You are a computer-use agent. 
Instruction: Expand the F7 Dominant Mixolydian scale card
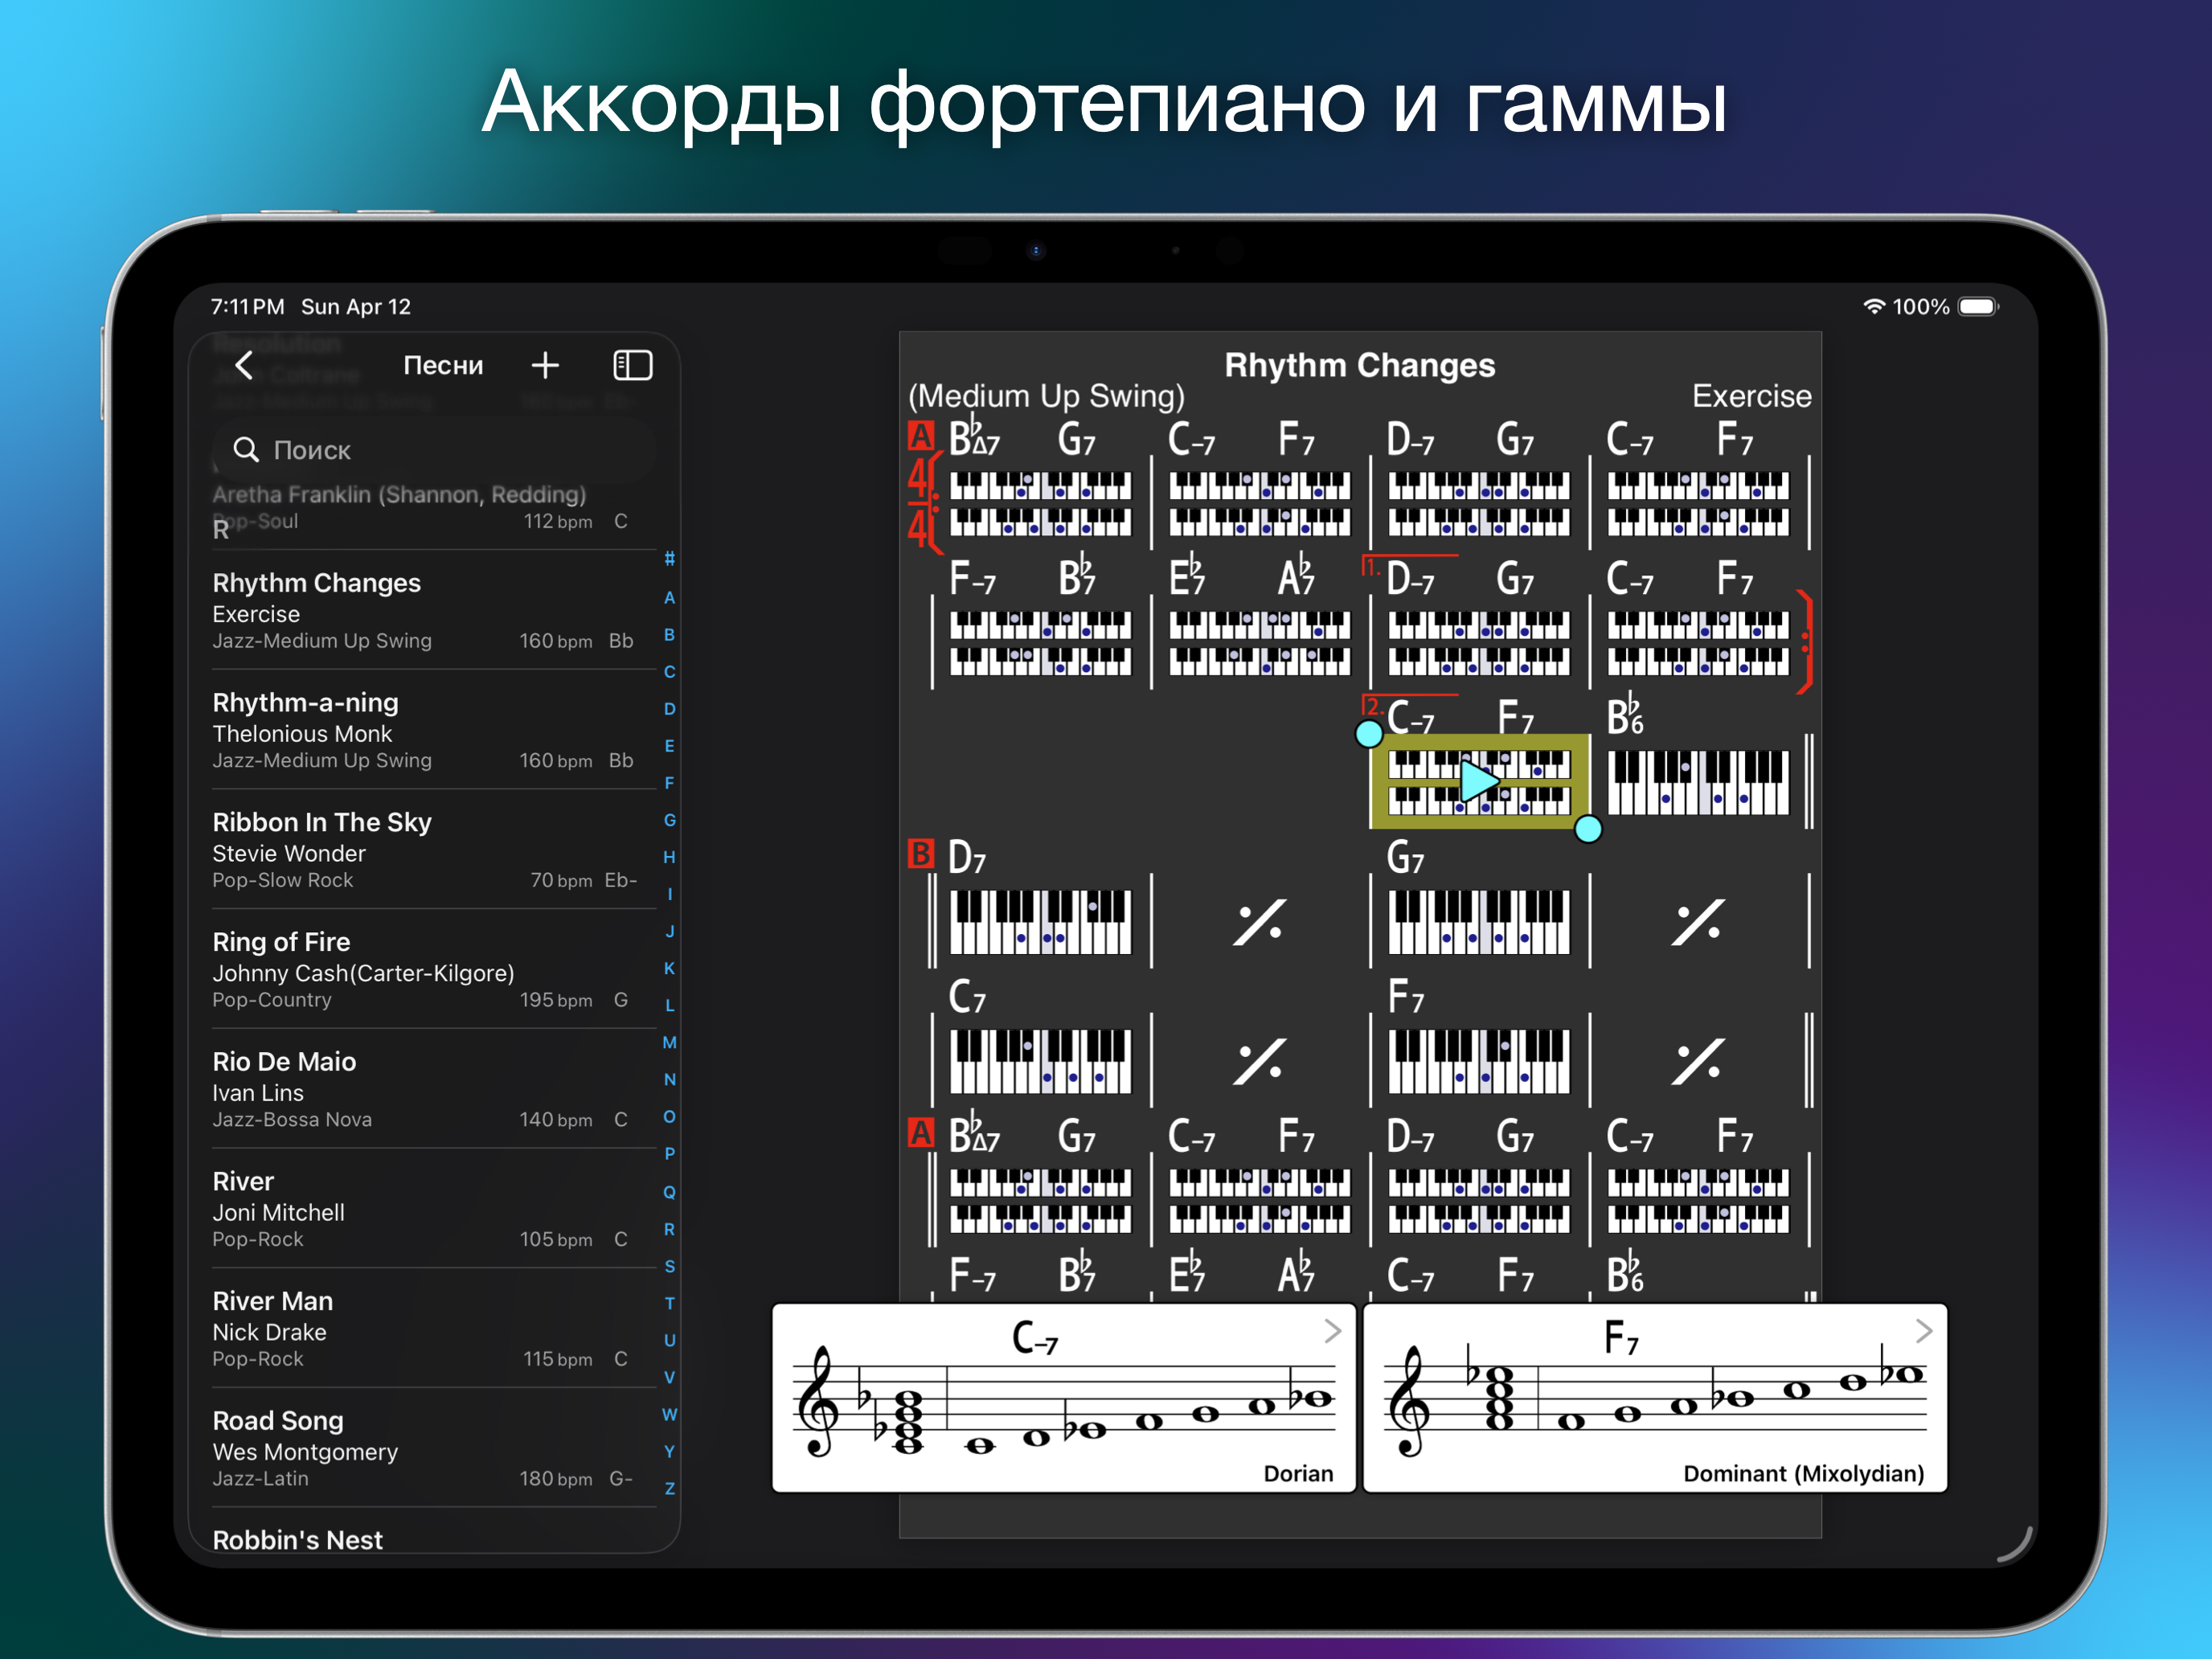click(1925, 1331)
